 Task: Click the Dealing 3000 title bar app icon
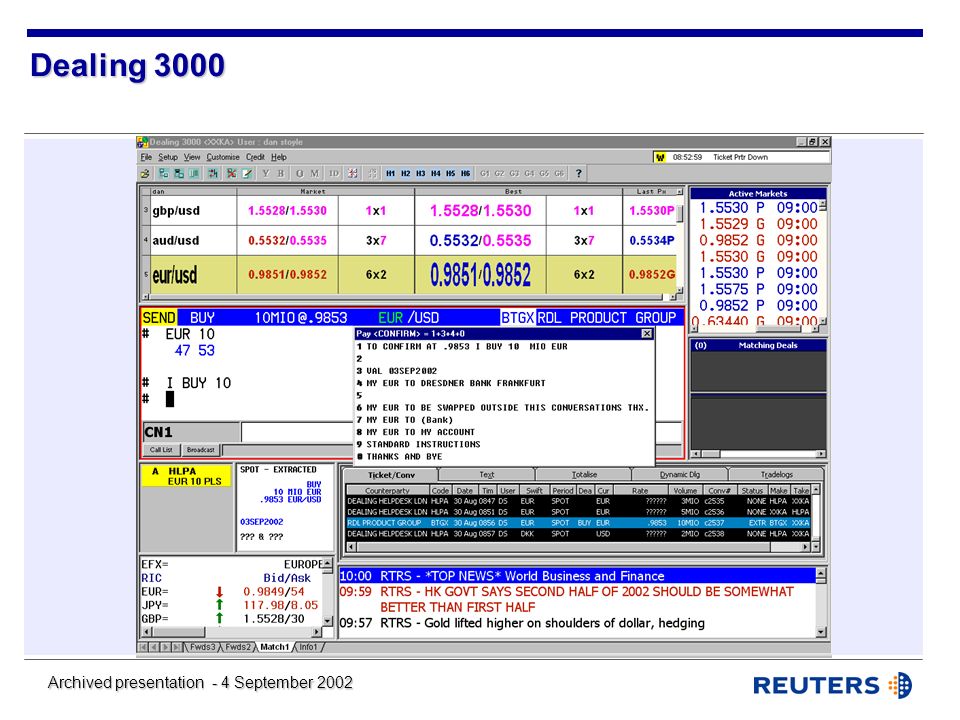[x=143, y=142]
